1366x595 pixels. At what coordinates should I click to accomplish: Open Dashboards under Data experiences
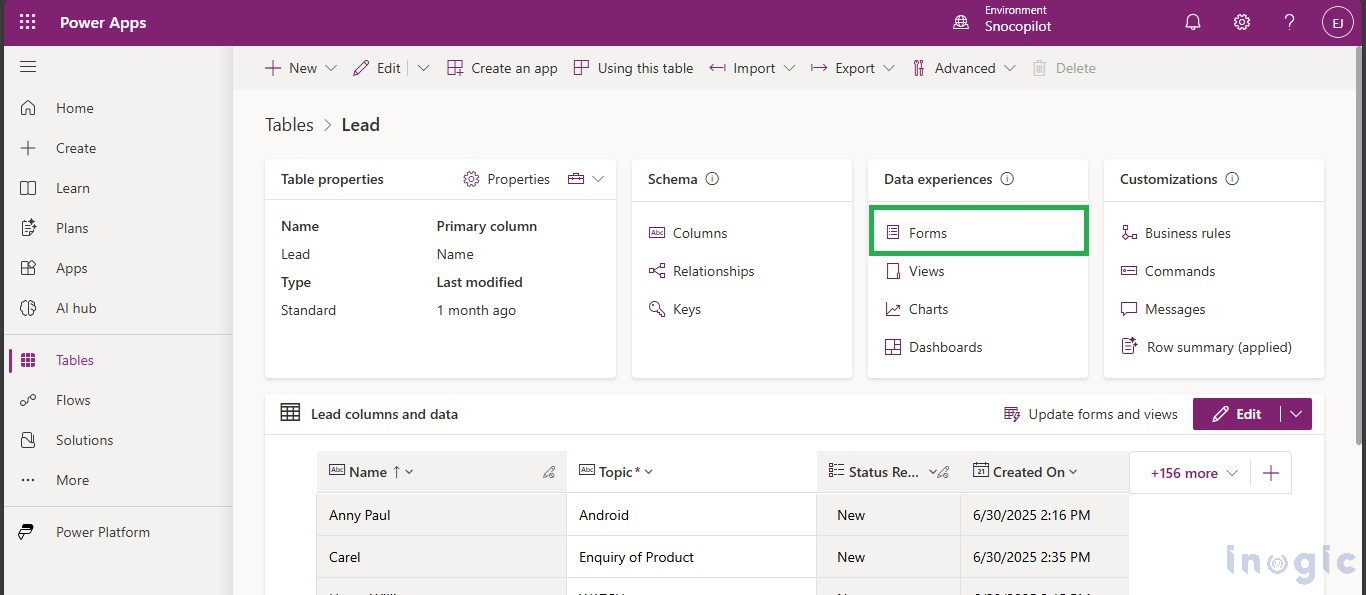pyautogui.click(x=934, y=347)
